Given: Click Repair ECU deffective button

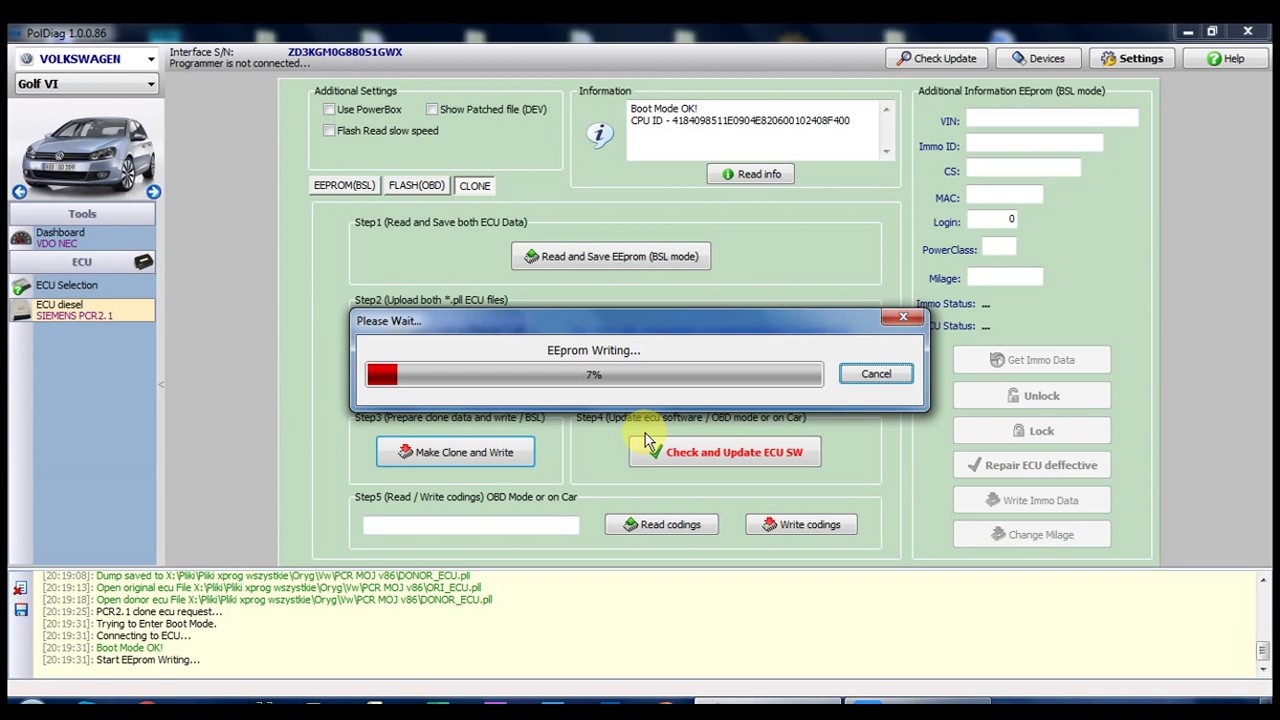Looking at the screenshot, I should 1032,465.
